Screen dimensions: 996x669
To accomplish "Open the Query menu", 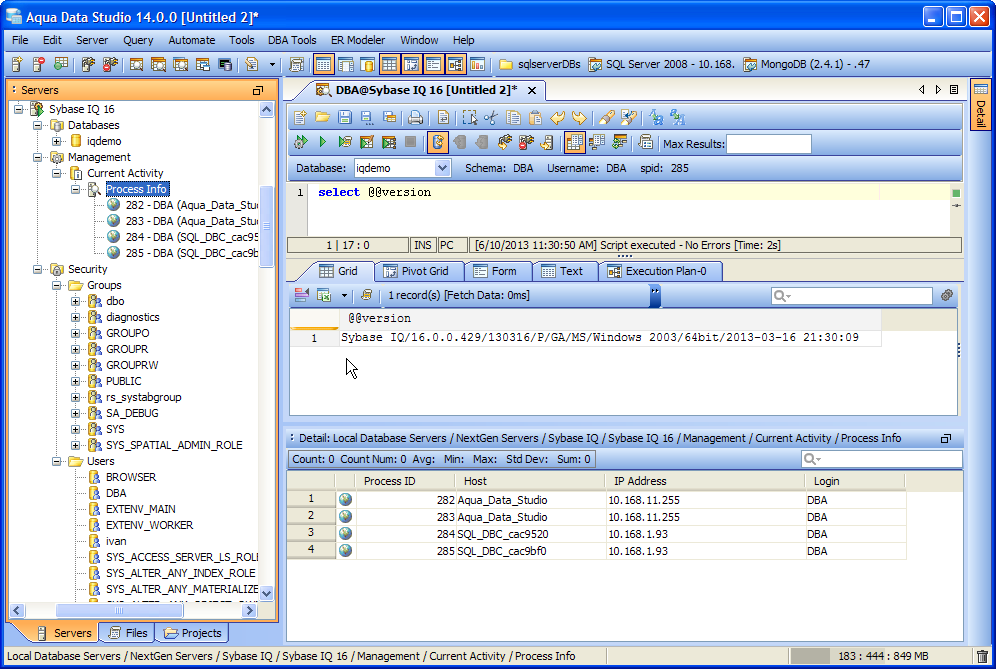I will tap(138, 40).
